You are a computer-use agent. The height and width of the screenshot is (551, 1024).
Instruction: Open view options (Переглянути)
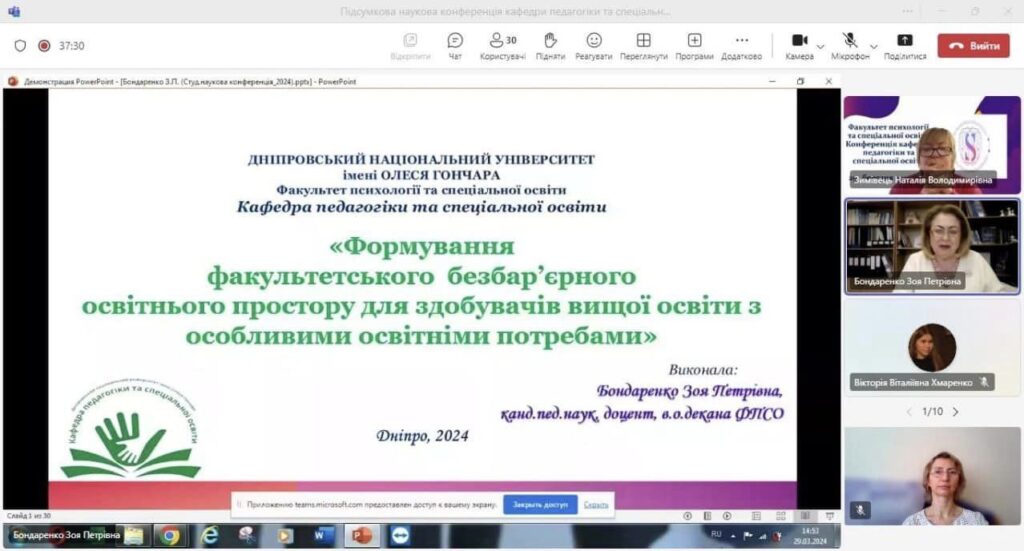click(643, 46)
